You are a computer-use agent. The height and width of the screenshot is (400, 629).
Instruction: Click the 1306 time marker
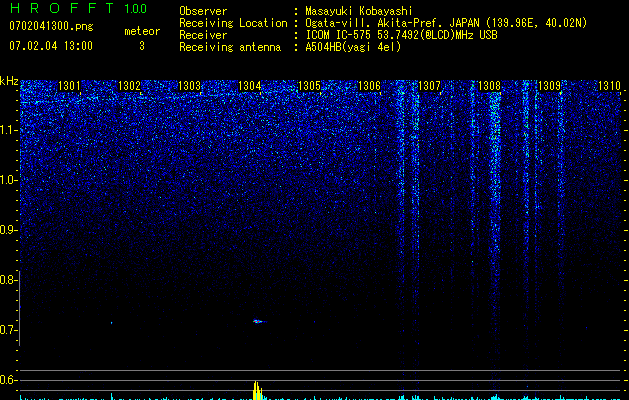point(369,86)
